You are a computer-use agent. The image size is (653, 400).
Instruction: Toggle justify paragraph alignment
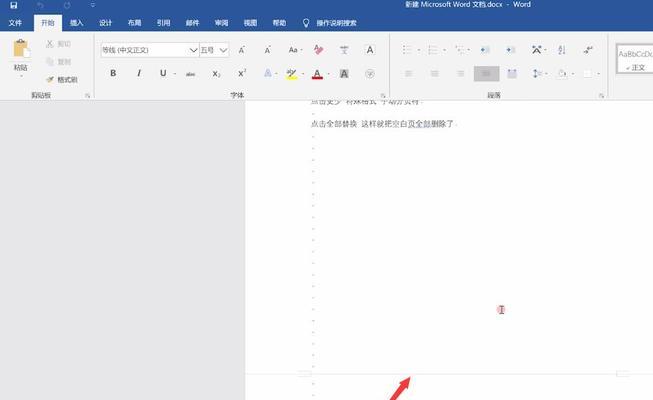pos(486,74)
